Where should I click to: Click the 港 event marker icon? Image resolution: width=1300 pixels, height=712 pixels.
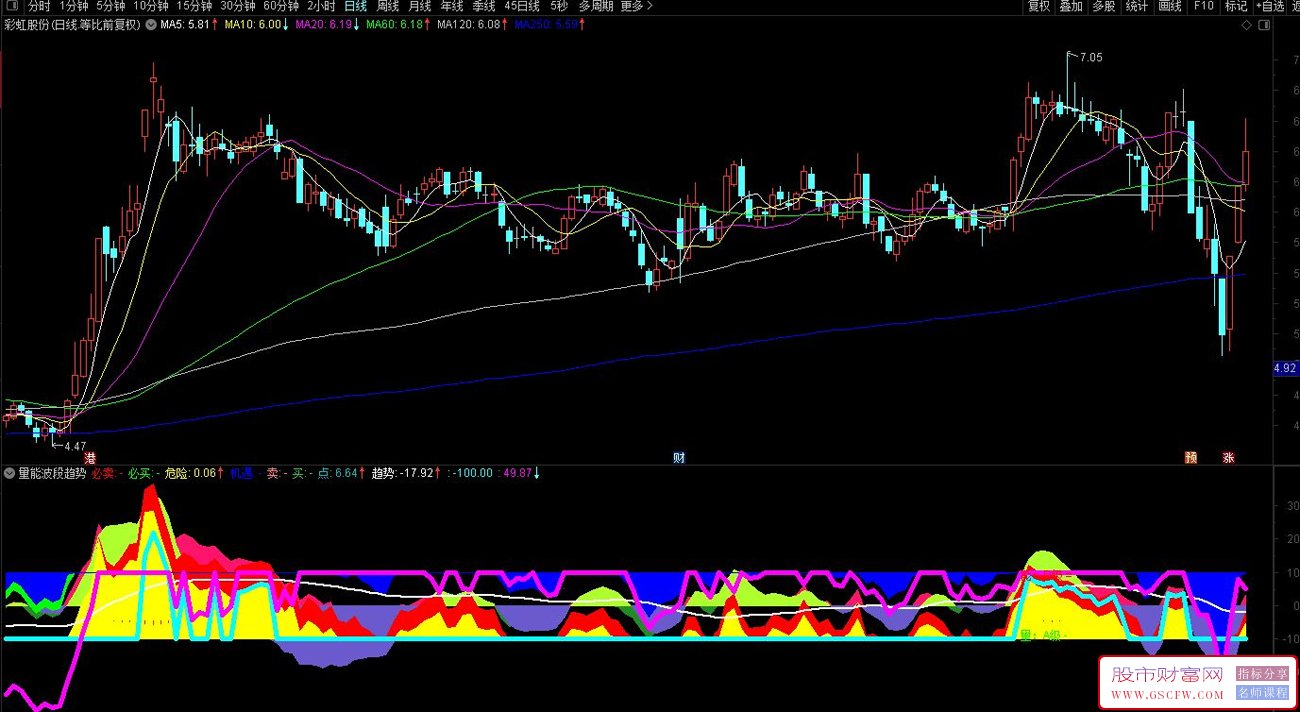click(91, 457)
